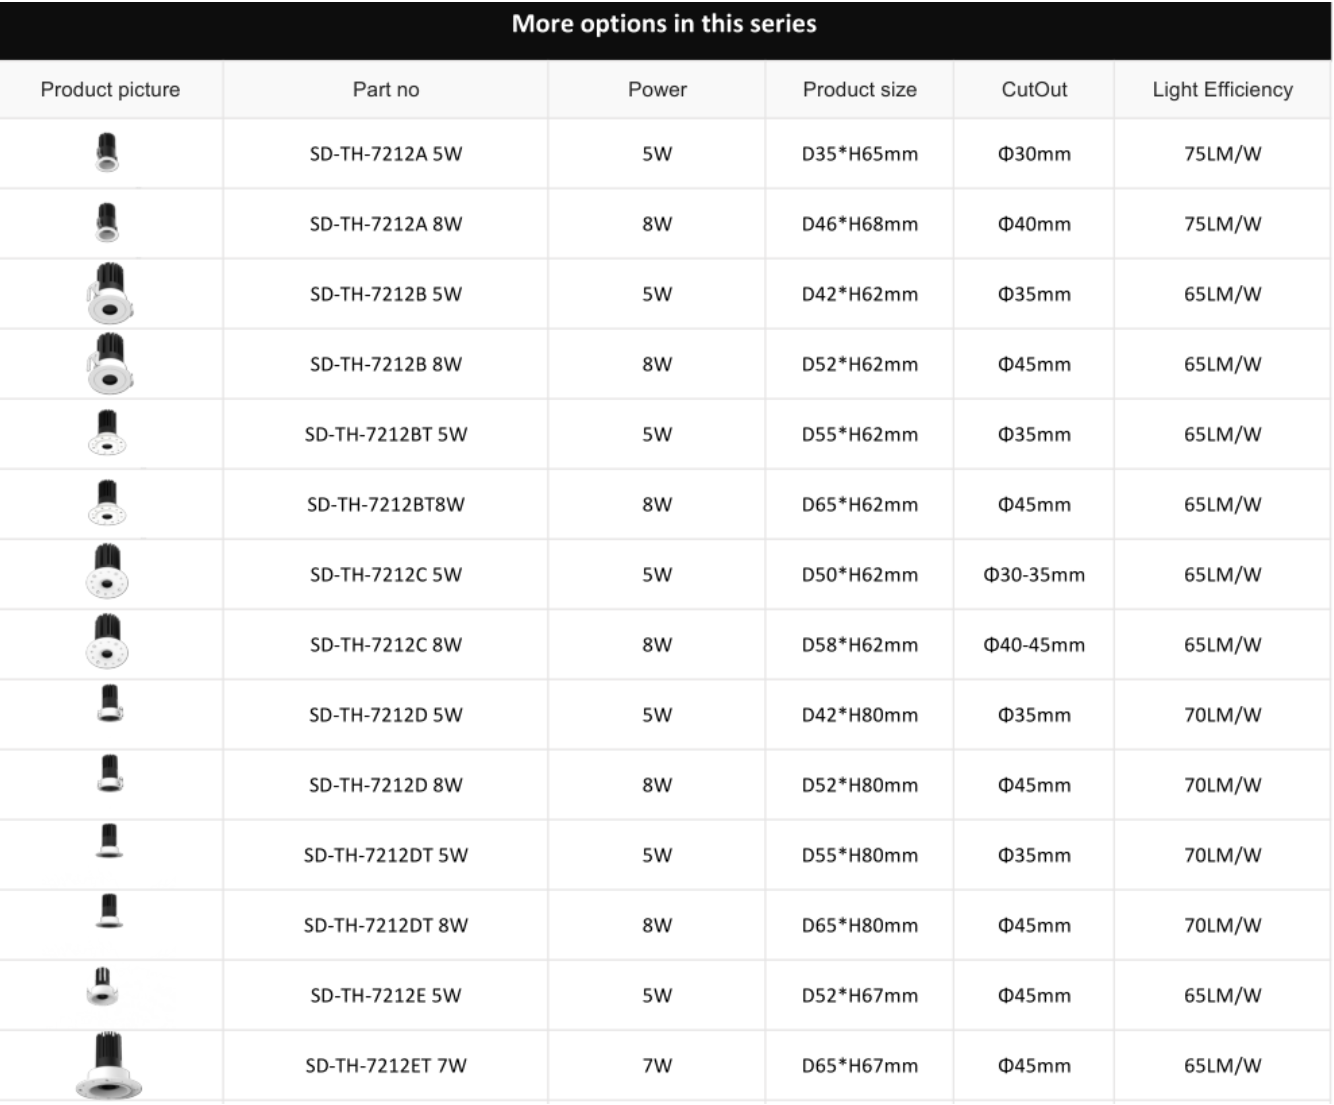This screenshot has width=1334, height=1105.
Task: Select the Φ30-35mm cutout cell
Action: click(x=1034, y=575)
